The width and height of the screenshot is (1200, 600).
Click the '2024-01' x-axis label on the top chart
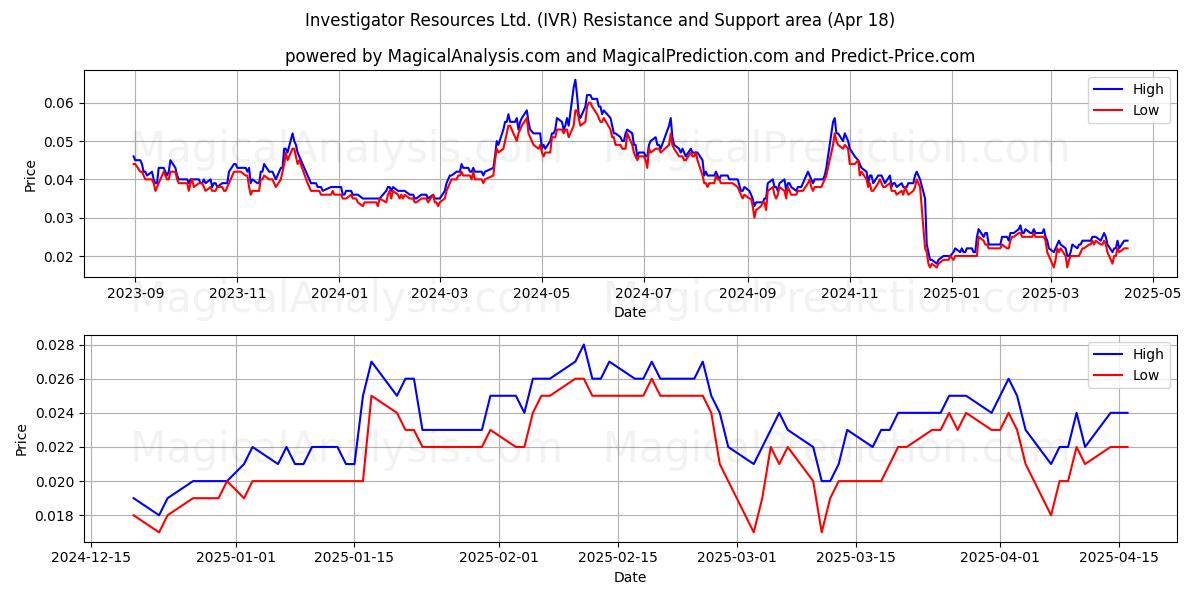pos(338,294)
